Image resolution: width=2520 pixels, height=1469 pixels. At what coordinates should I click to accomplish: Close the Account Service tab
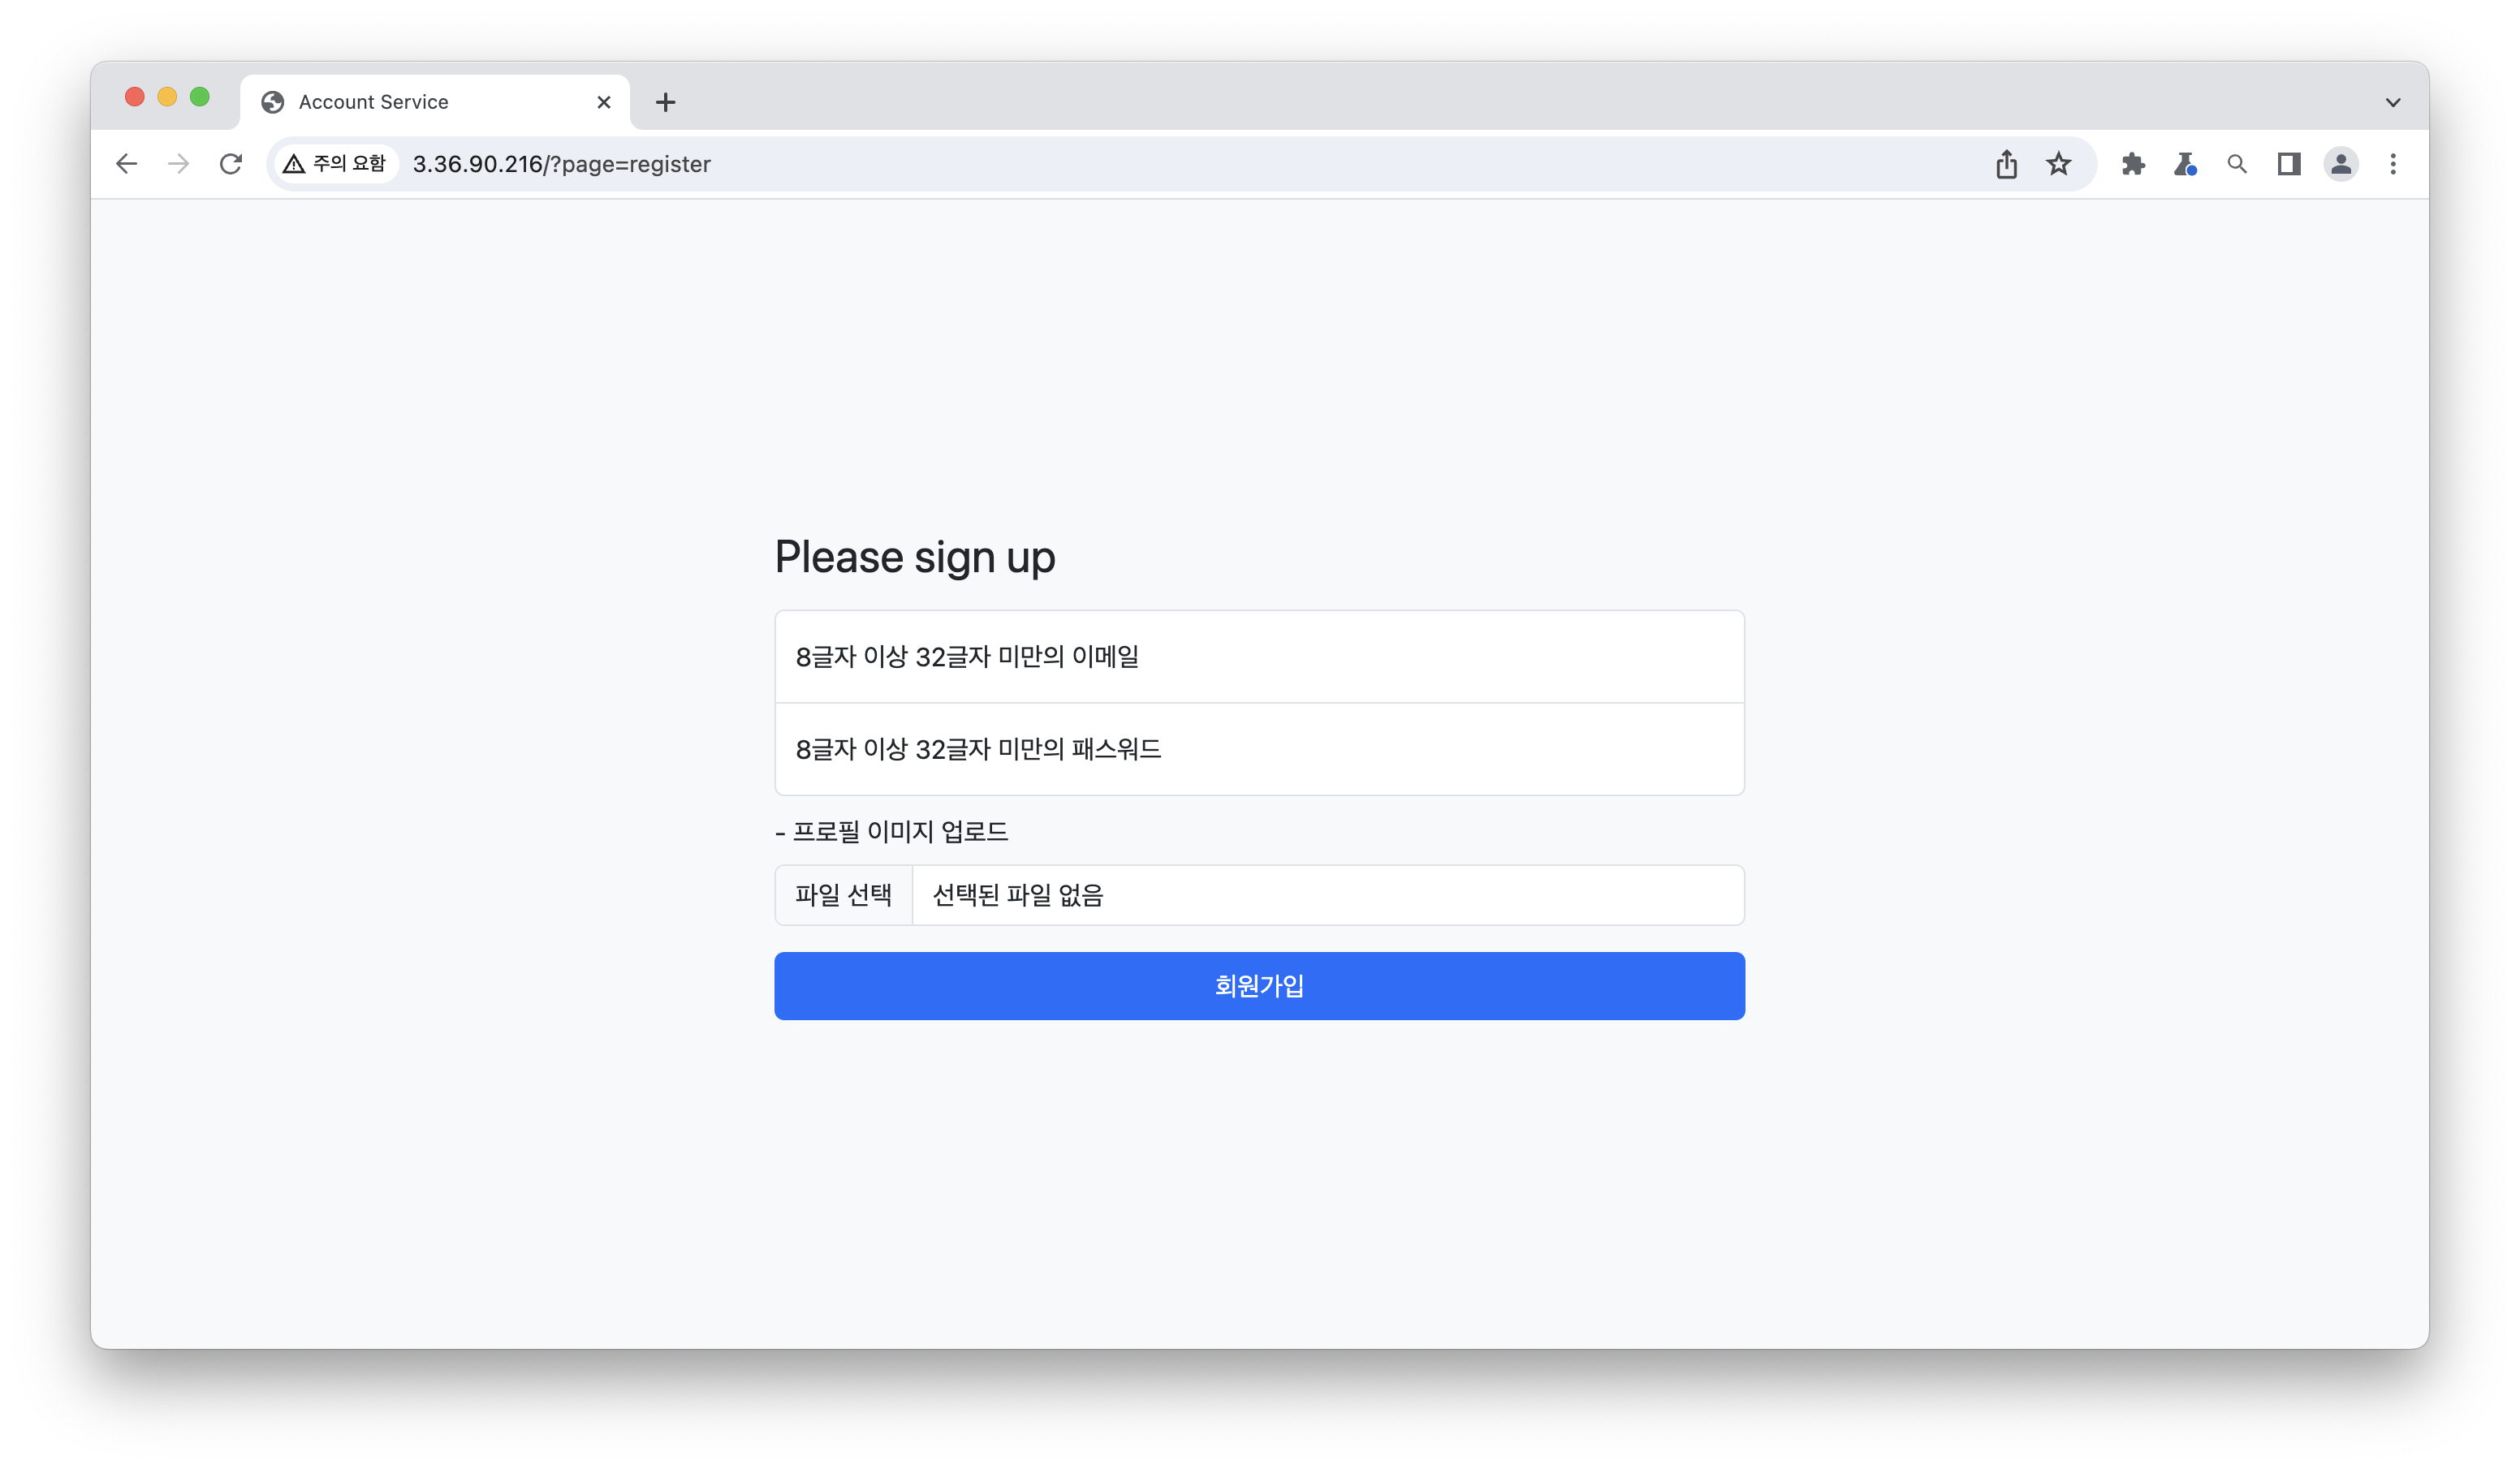click(604, 102)
